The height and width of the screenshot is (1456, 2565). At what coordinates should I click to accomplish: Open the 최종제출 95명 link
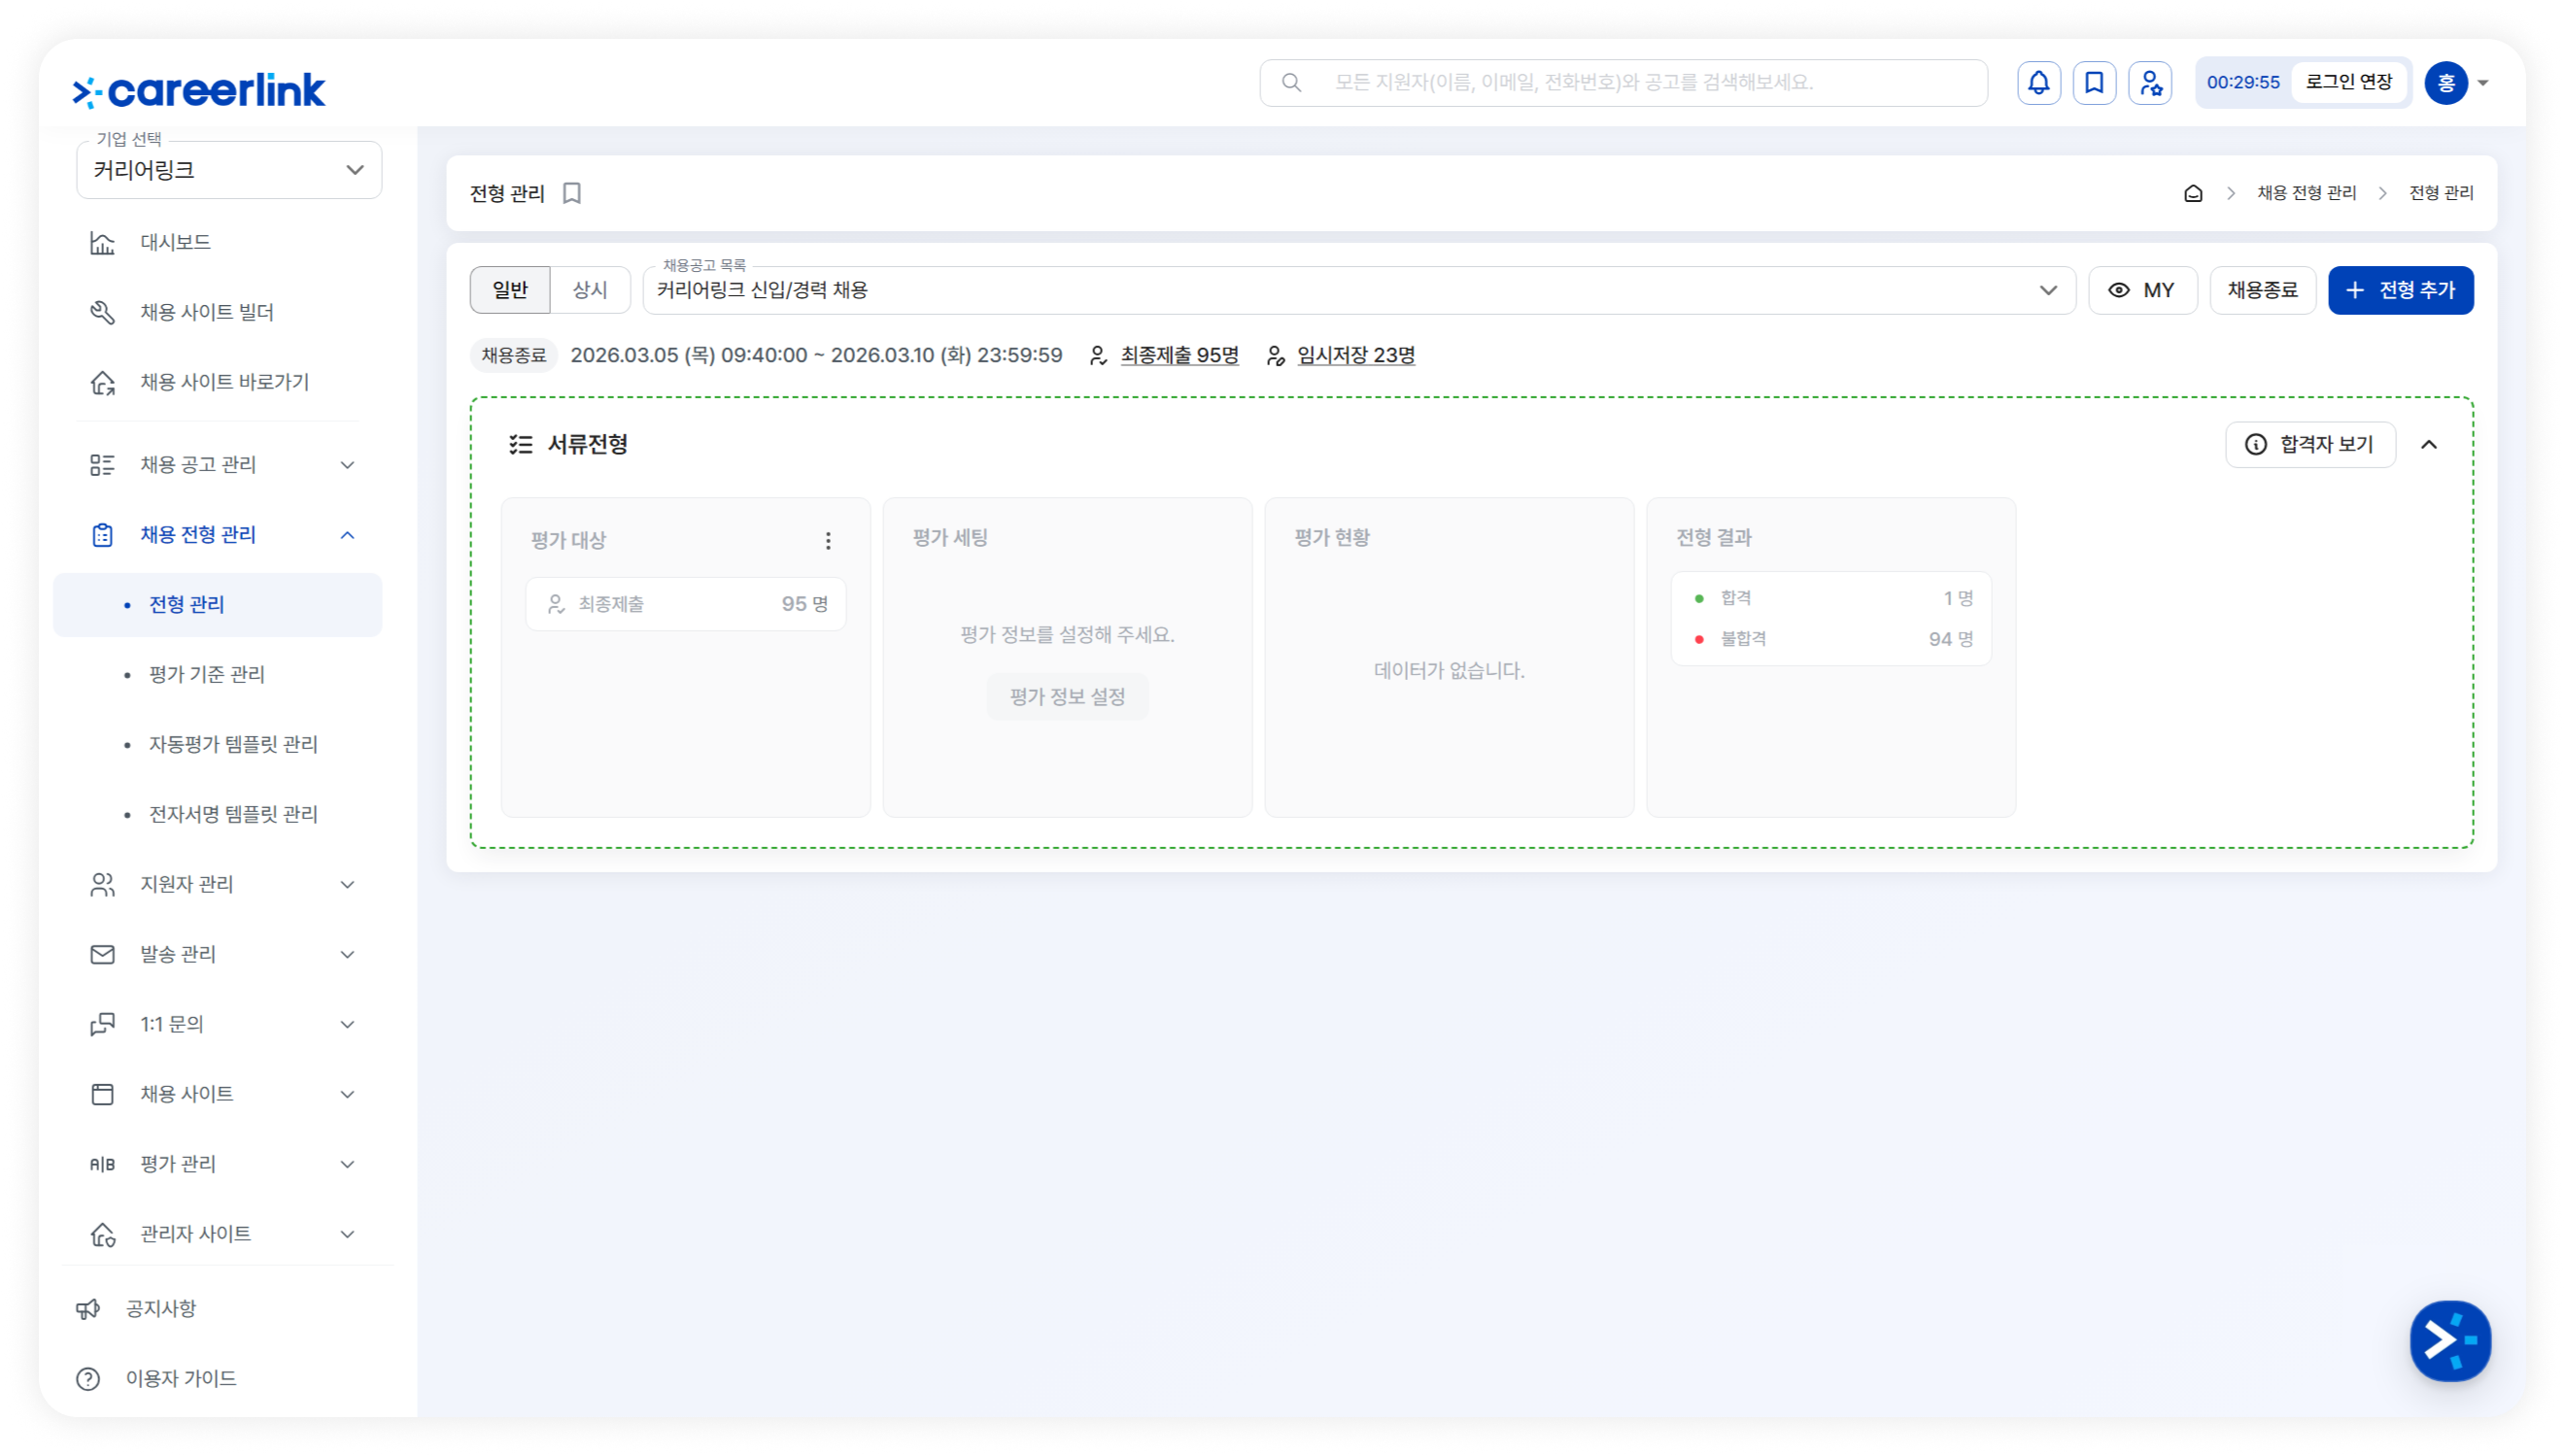[x=1179, y=355]
